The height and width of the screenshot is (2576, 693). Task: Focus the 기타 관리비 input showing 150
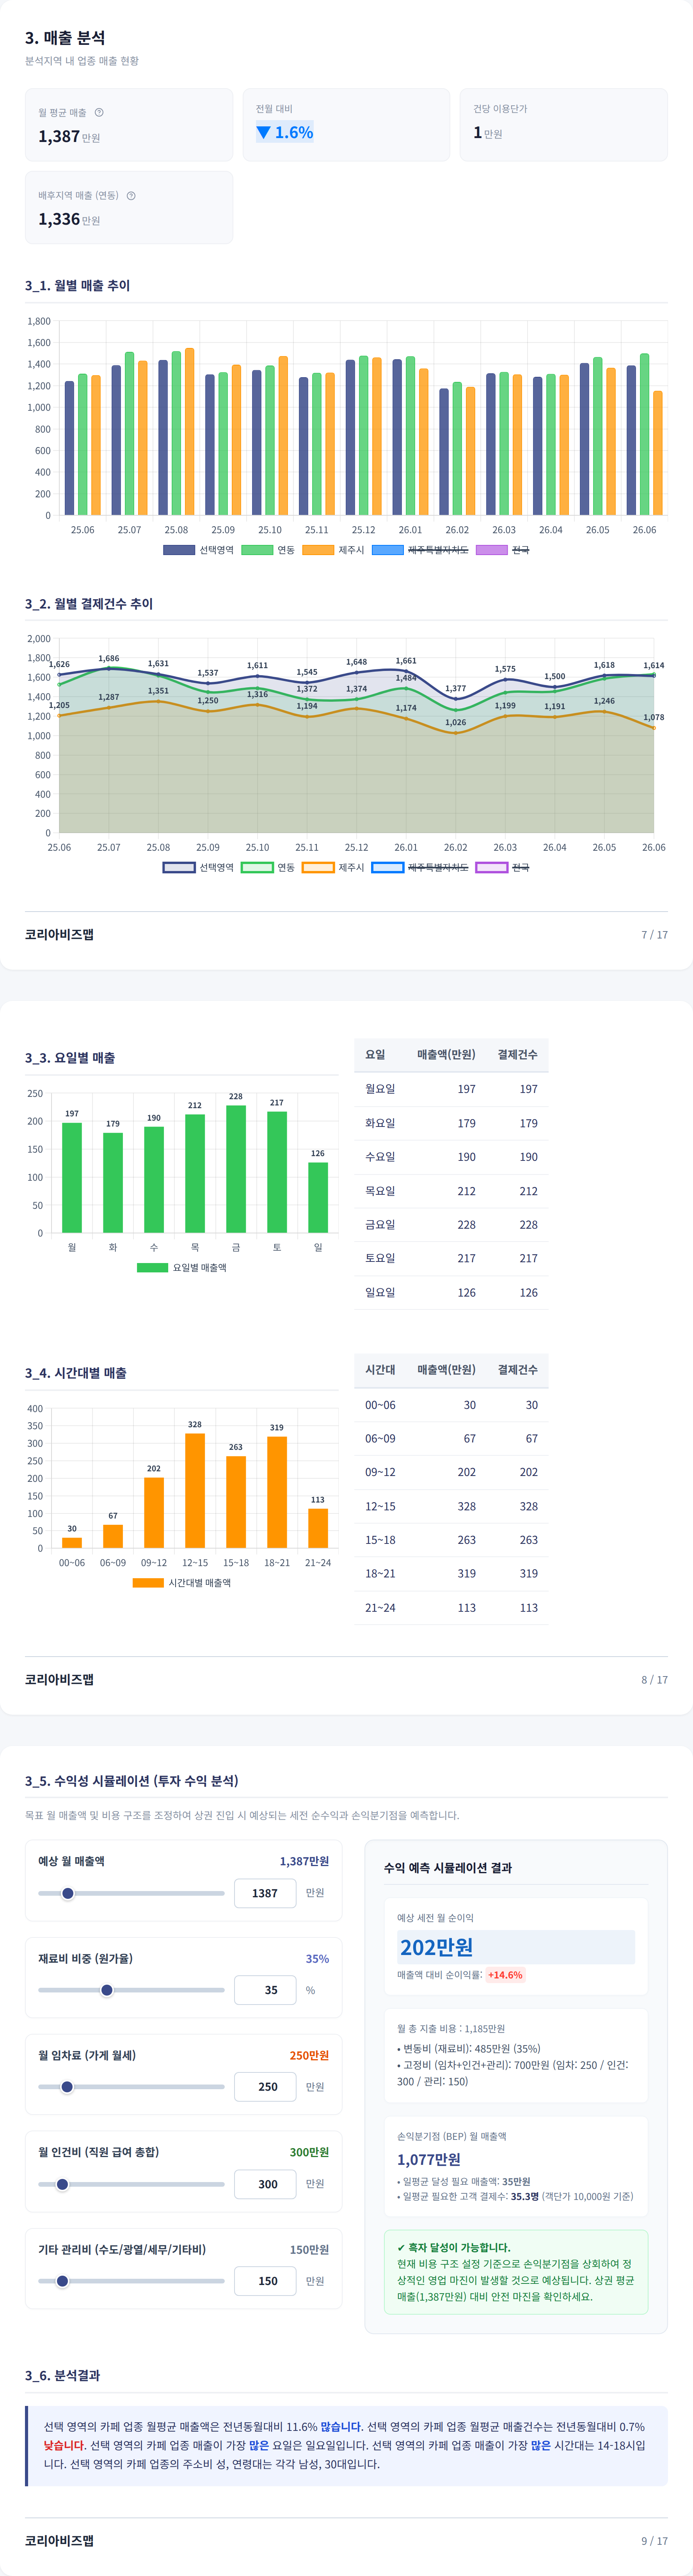(x=265, y=2281)
